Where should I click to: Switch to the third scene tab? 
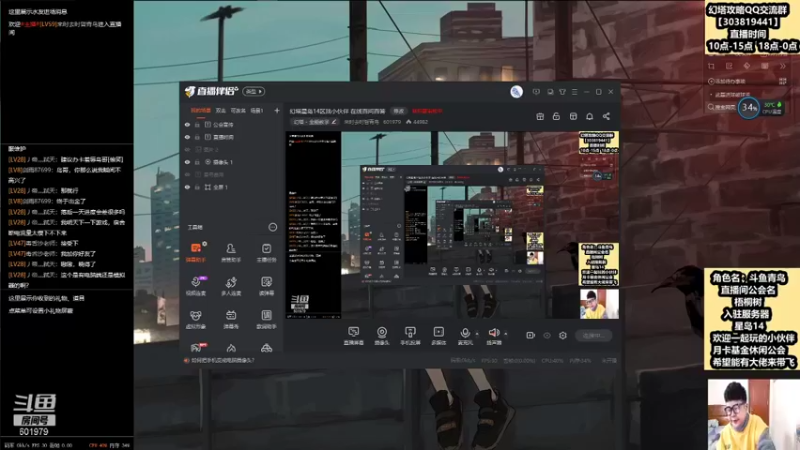[238, 110]
